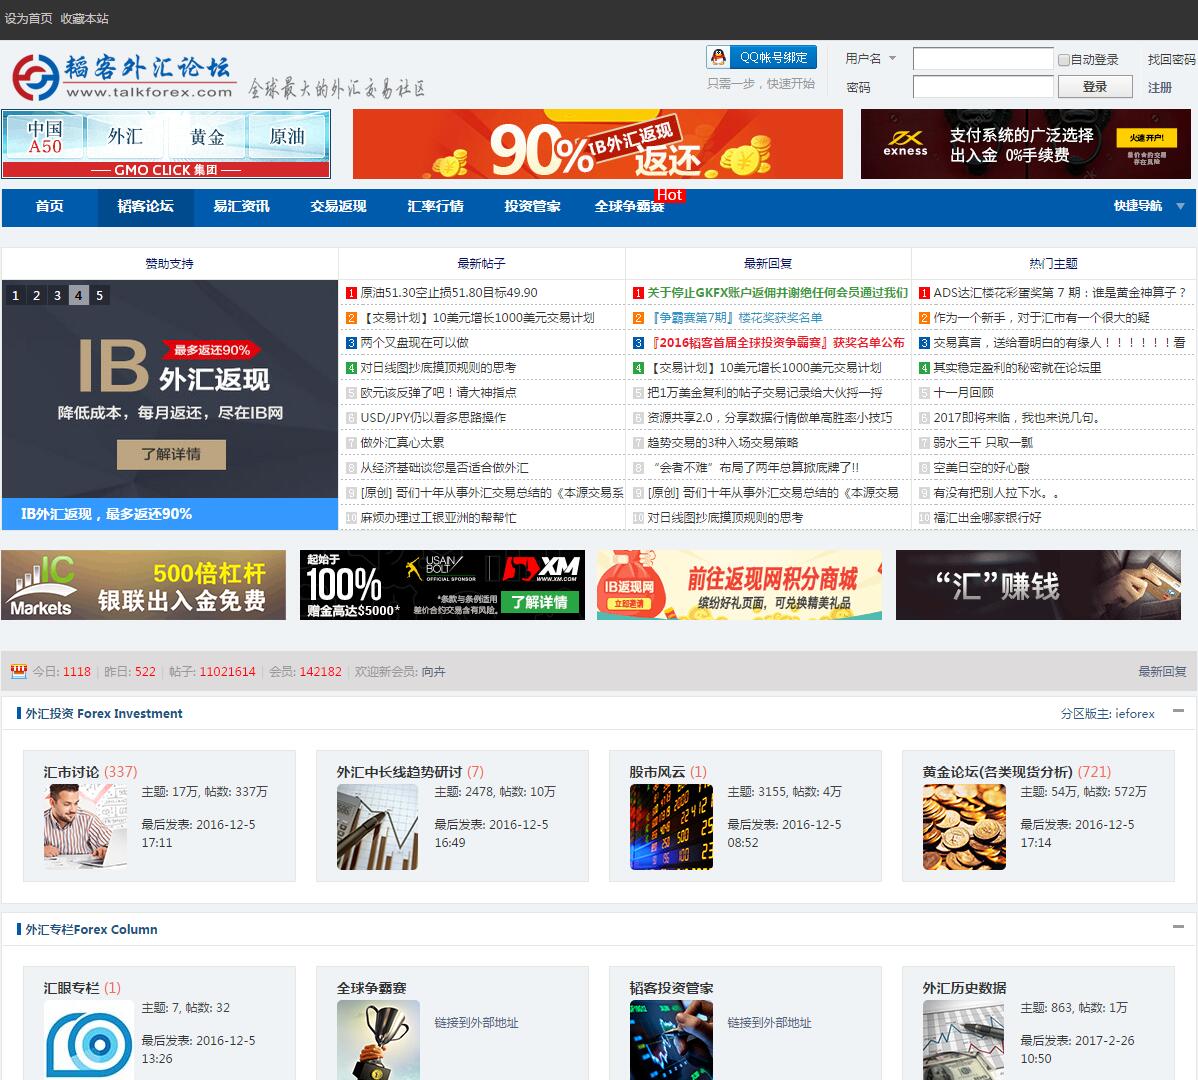Image resolution: width=1198 pixels, height=1080 pixels.
Task: Click the stats icon beside 今日 count
Action: click(19, 671)
